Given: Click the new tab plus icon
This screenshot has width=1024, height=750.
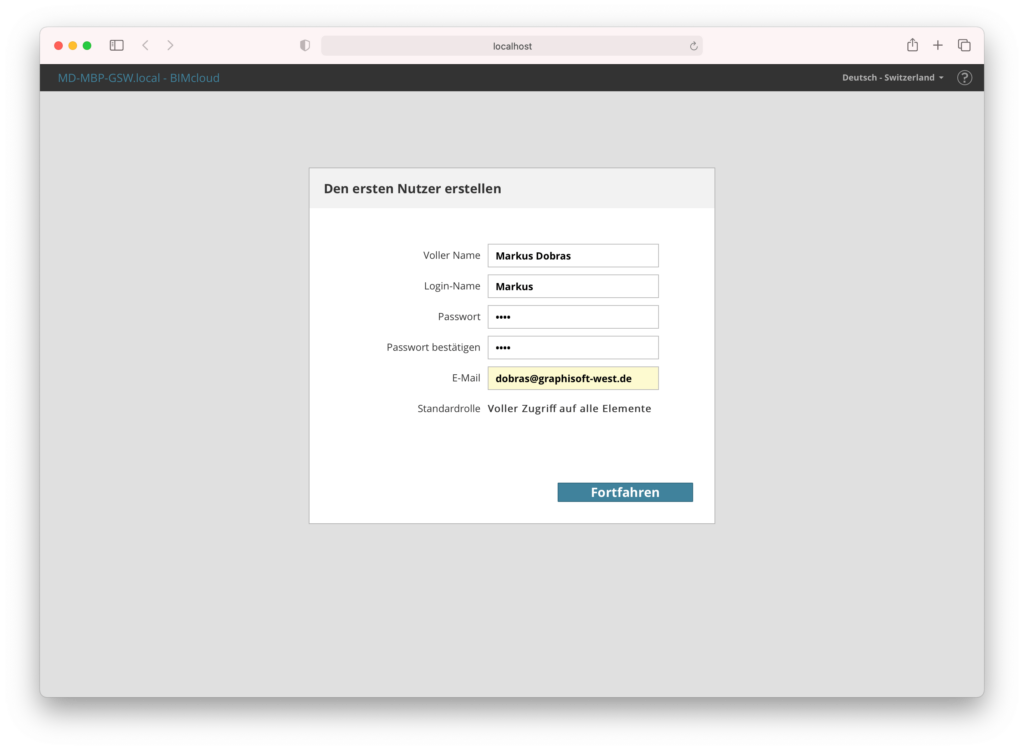Looking at the screenshot, I should 937,45.
